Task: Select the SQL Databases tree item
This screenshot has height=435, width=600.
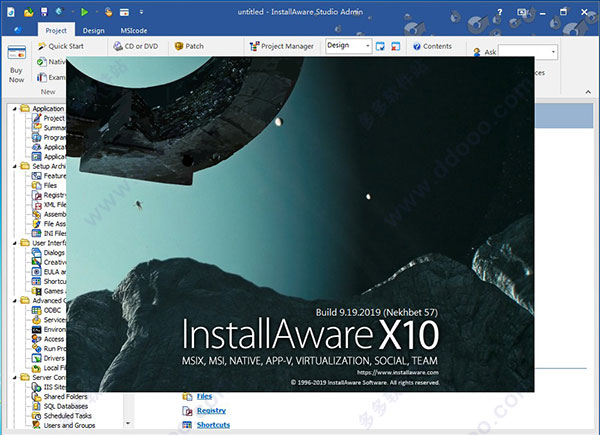Action: click(x=60, y=406)
